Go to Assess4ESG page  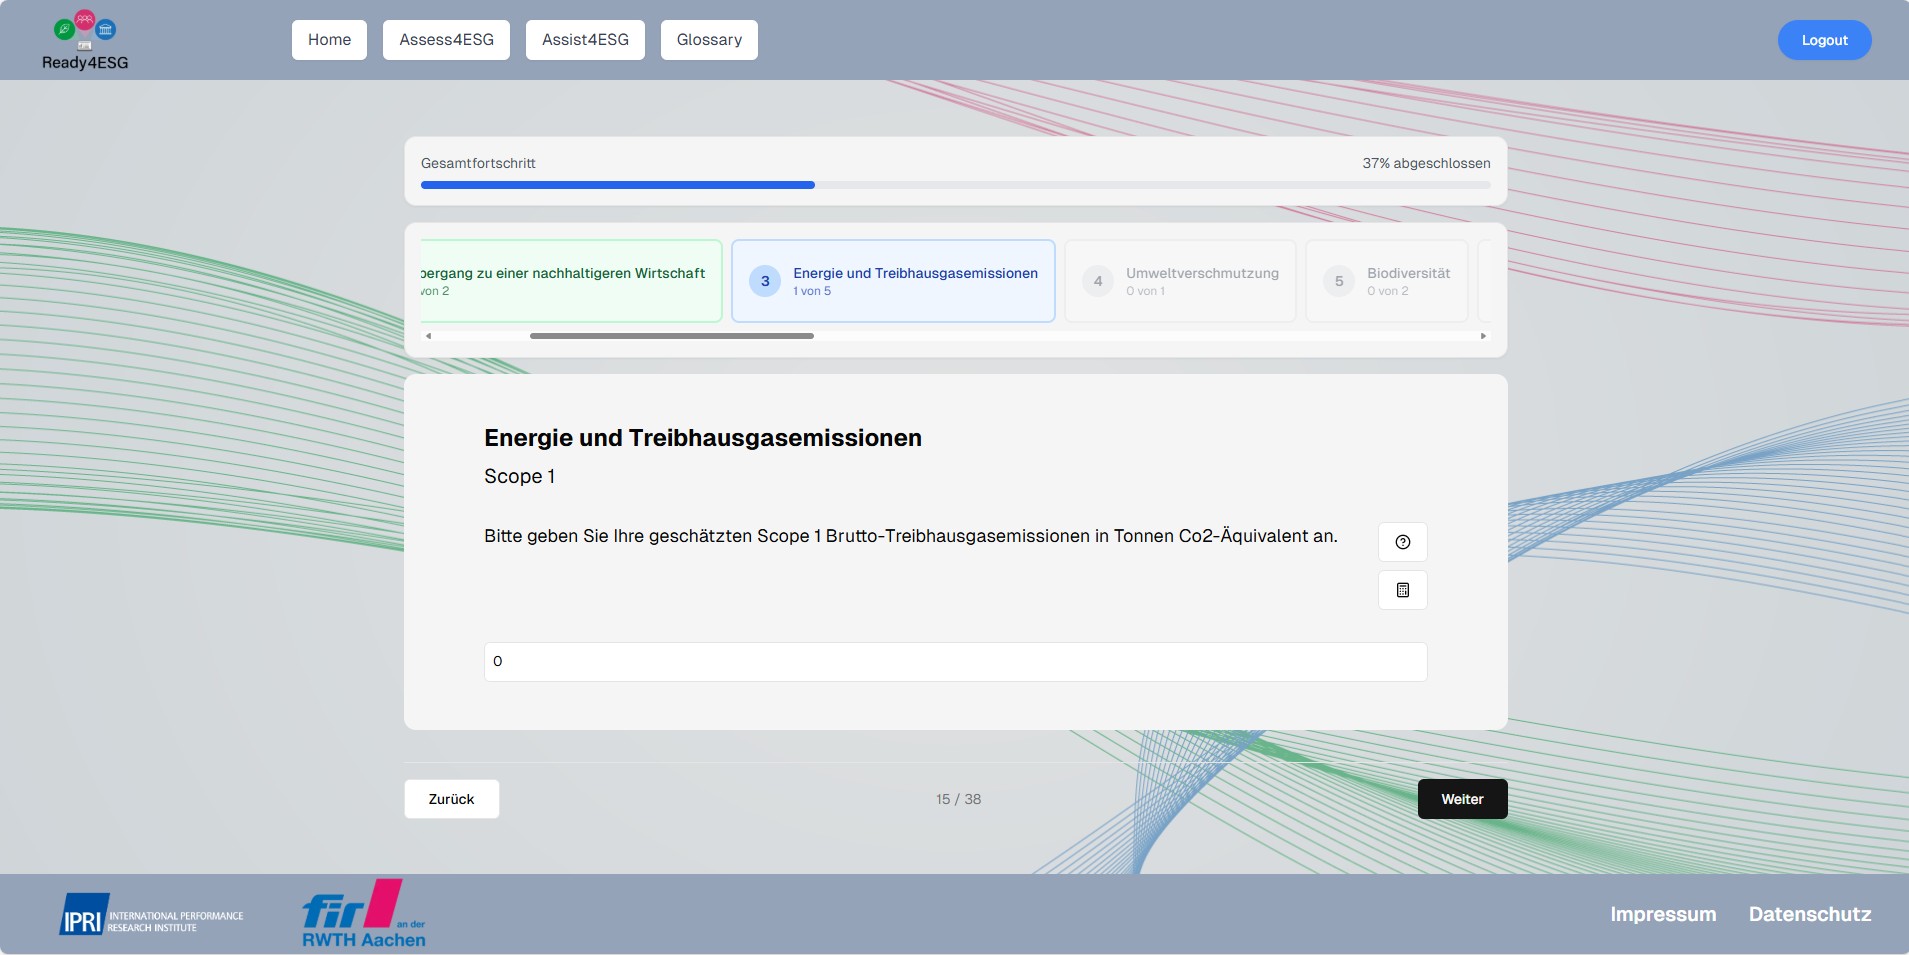pyautogui.click(x=446, y=40)
